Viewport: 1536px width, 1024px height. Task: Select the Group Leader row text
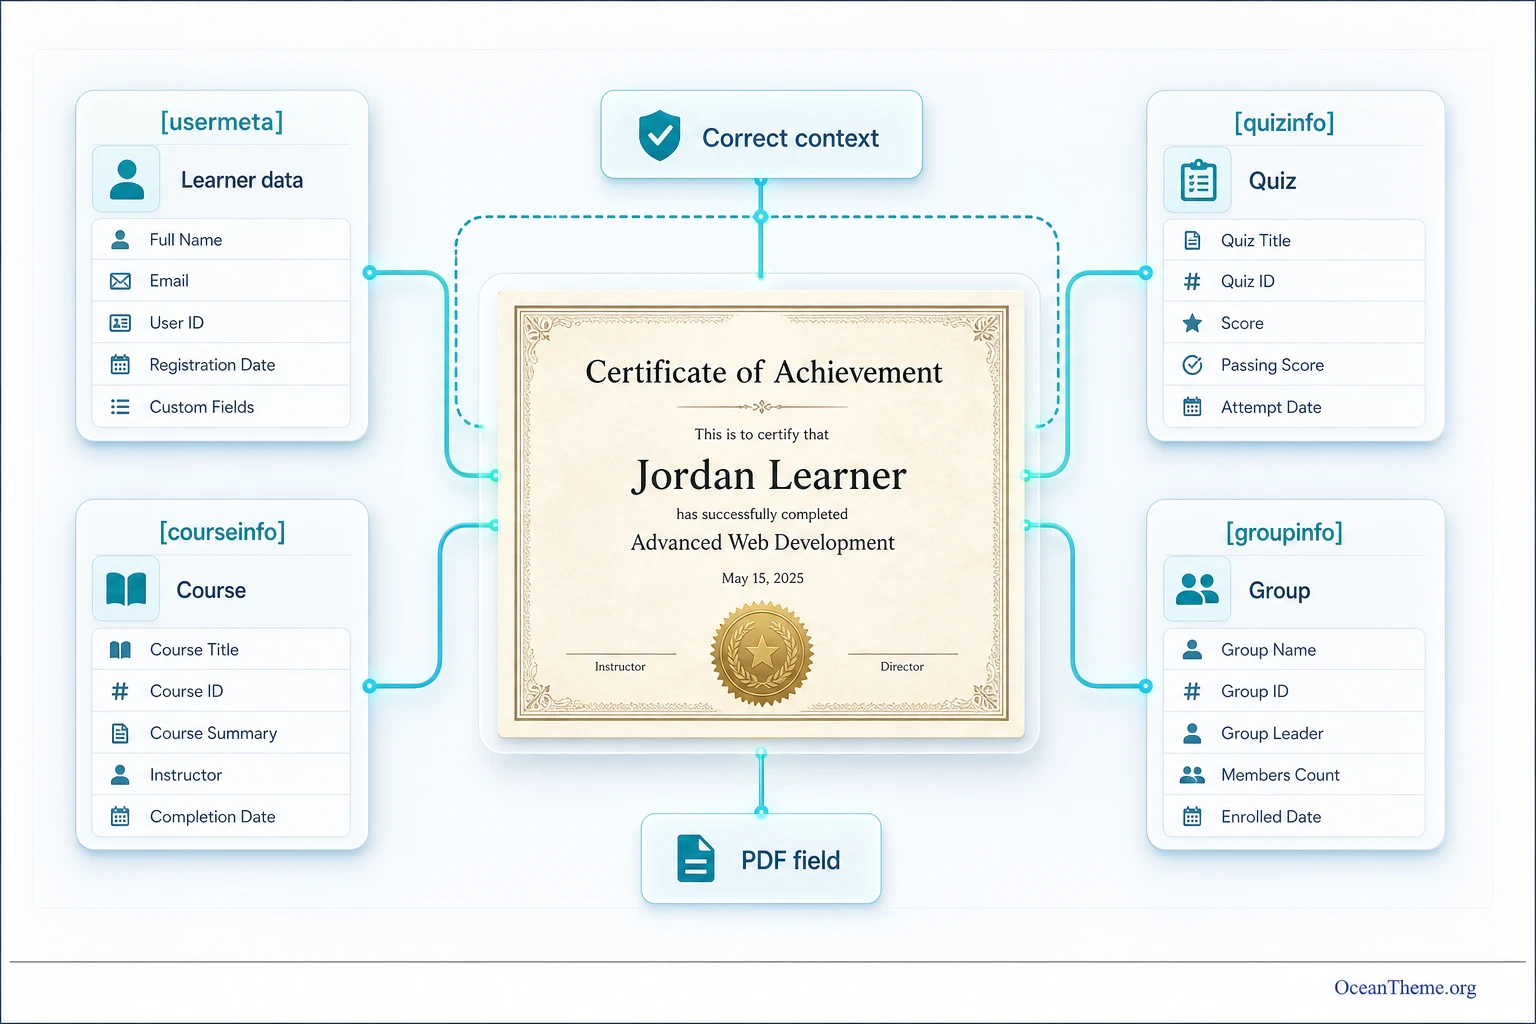tap(1272, 733)
